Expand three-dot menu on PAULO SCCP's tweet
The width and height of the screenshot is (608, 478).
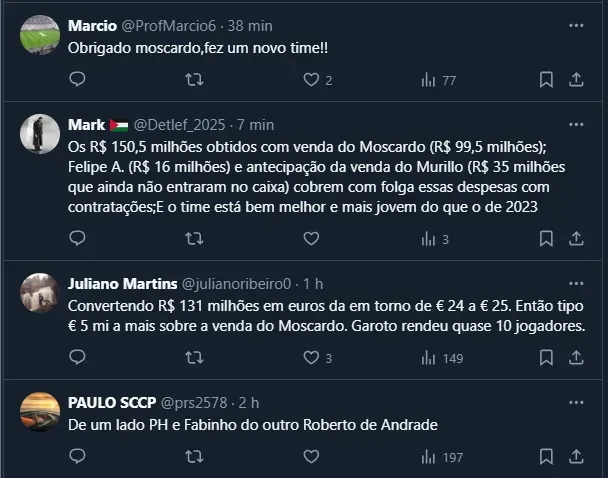pyautogui.click(x=576, y=402)
